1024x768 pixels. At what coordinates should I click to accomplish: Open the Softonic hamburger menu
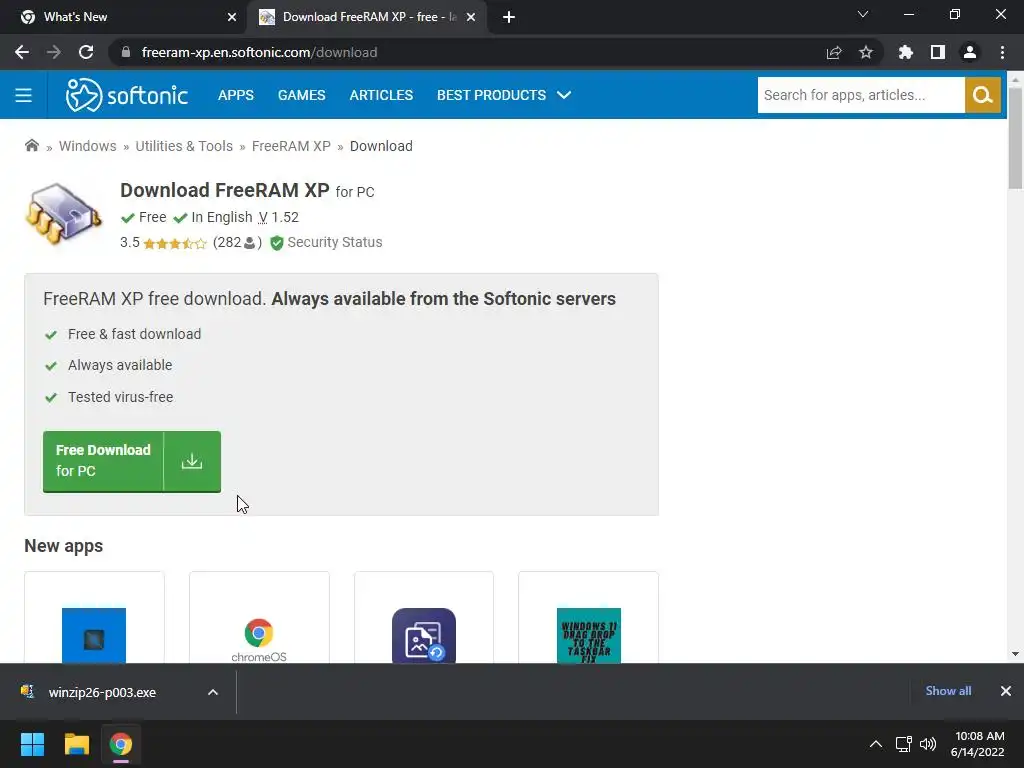[24, 95]
